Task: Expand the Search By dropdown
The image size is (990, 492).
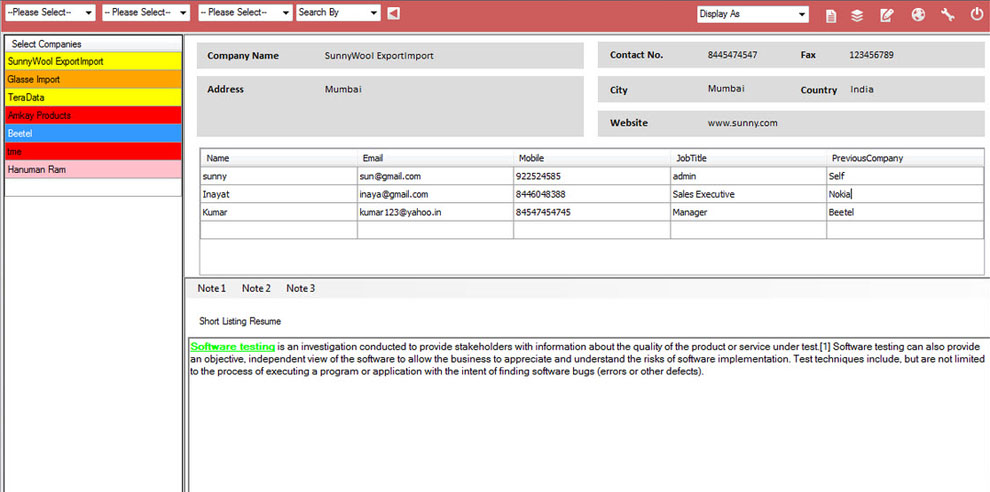Action: pos(338,13)
